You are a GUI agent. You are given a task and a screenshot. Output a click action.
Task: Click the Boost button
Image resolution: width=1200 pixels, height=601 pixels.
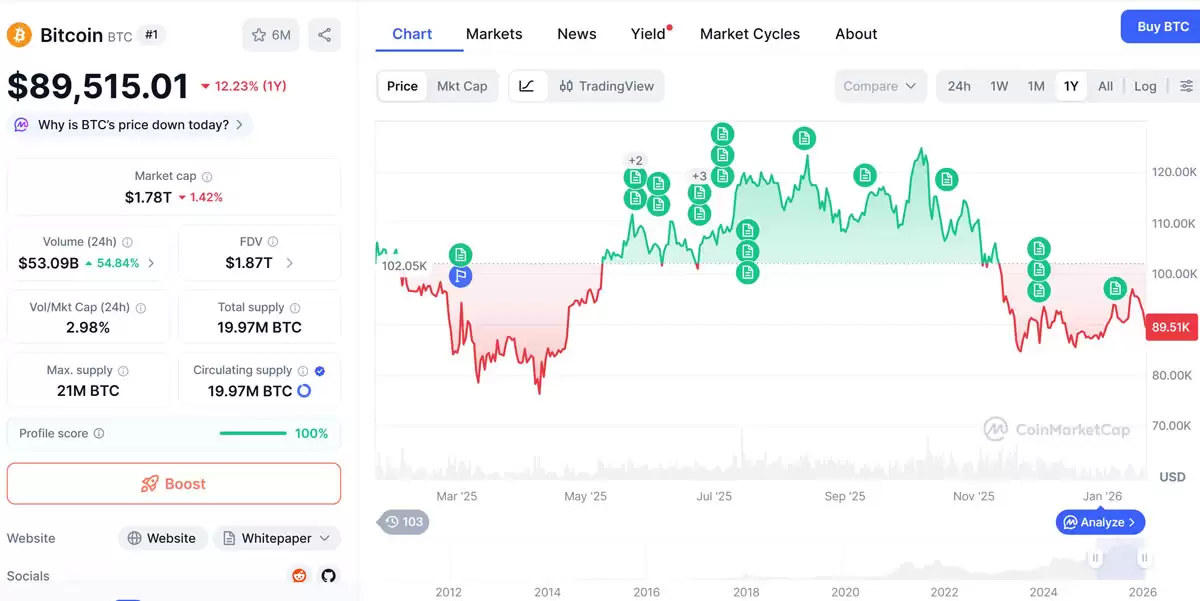tap(174, 484)
